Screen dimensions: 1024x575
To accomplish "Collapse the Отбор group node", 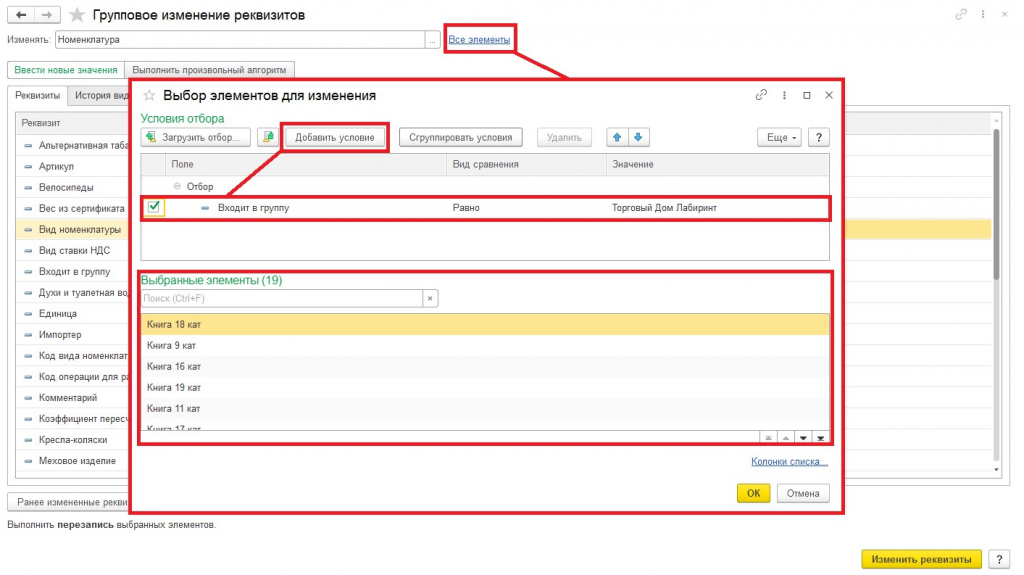I will click(177, 186).
